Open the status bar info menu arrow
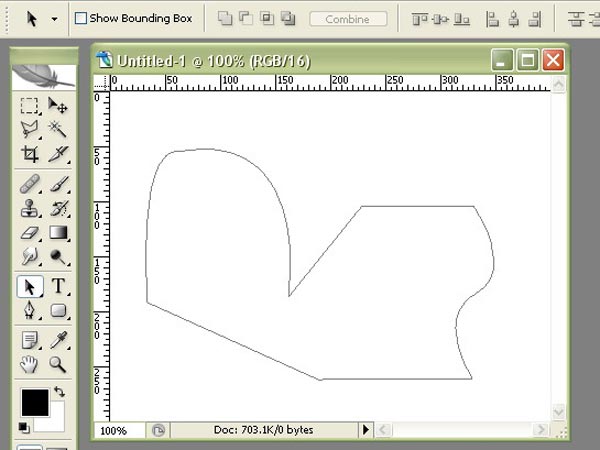 (x=366, y=430)
